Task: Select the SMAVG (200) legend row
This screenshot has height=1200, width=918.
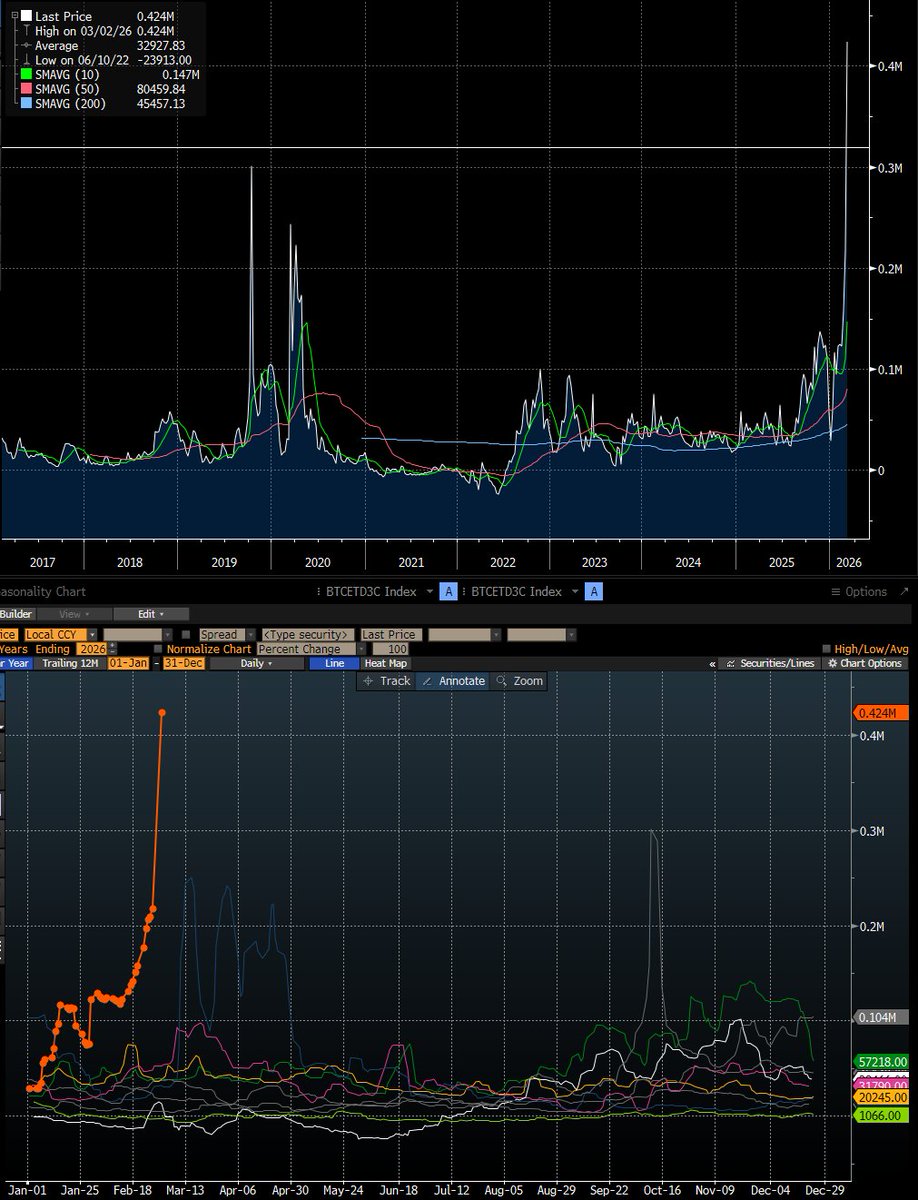Action: tap(105, 103)
